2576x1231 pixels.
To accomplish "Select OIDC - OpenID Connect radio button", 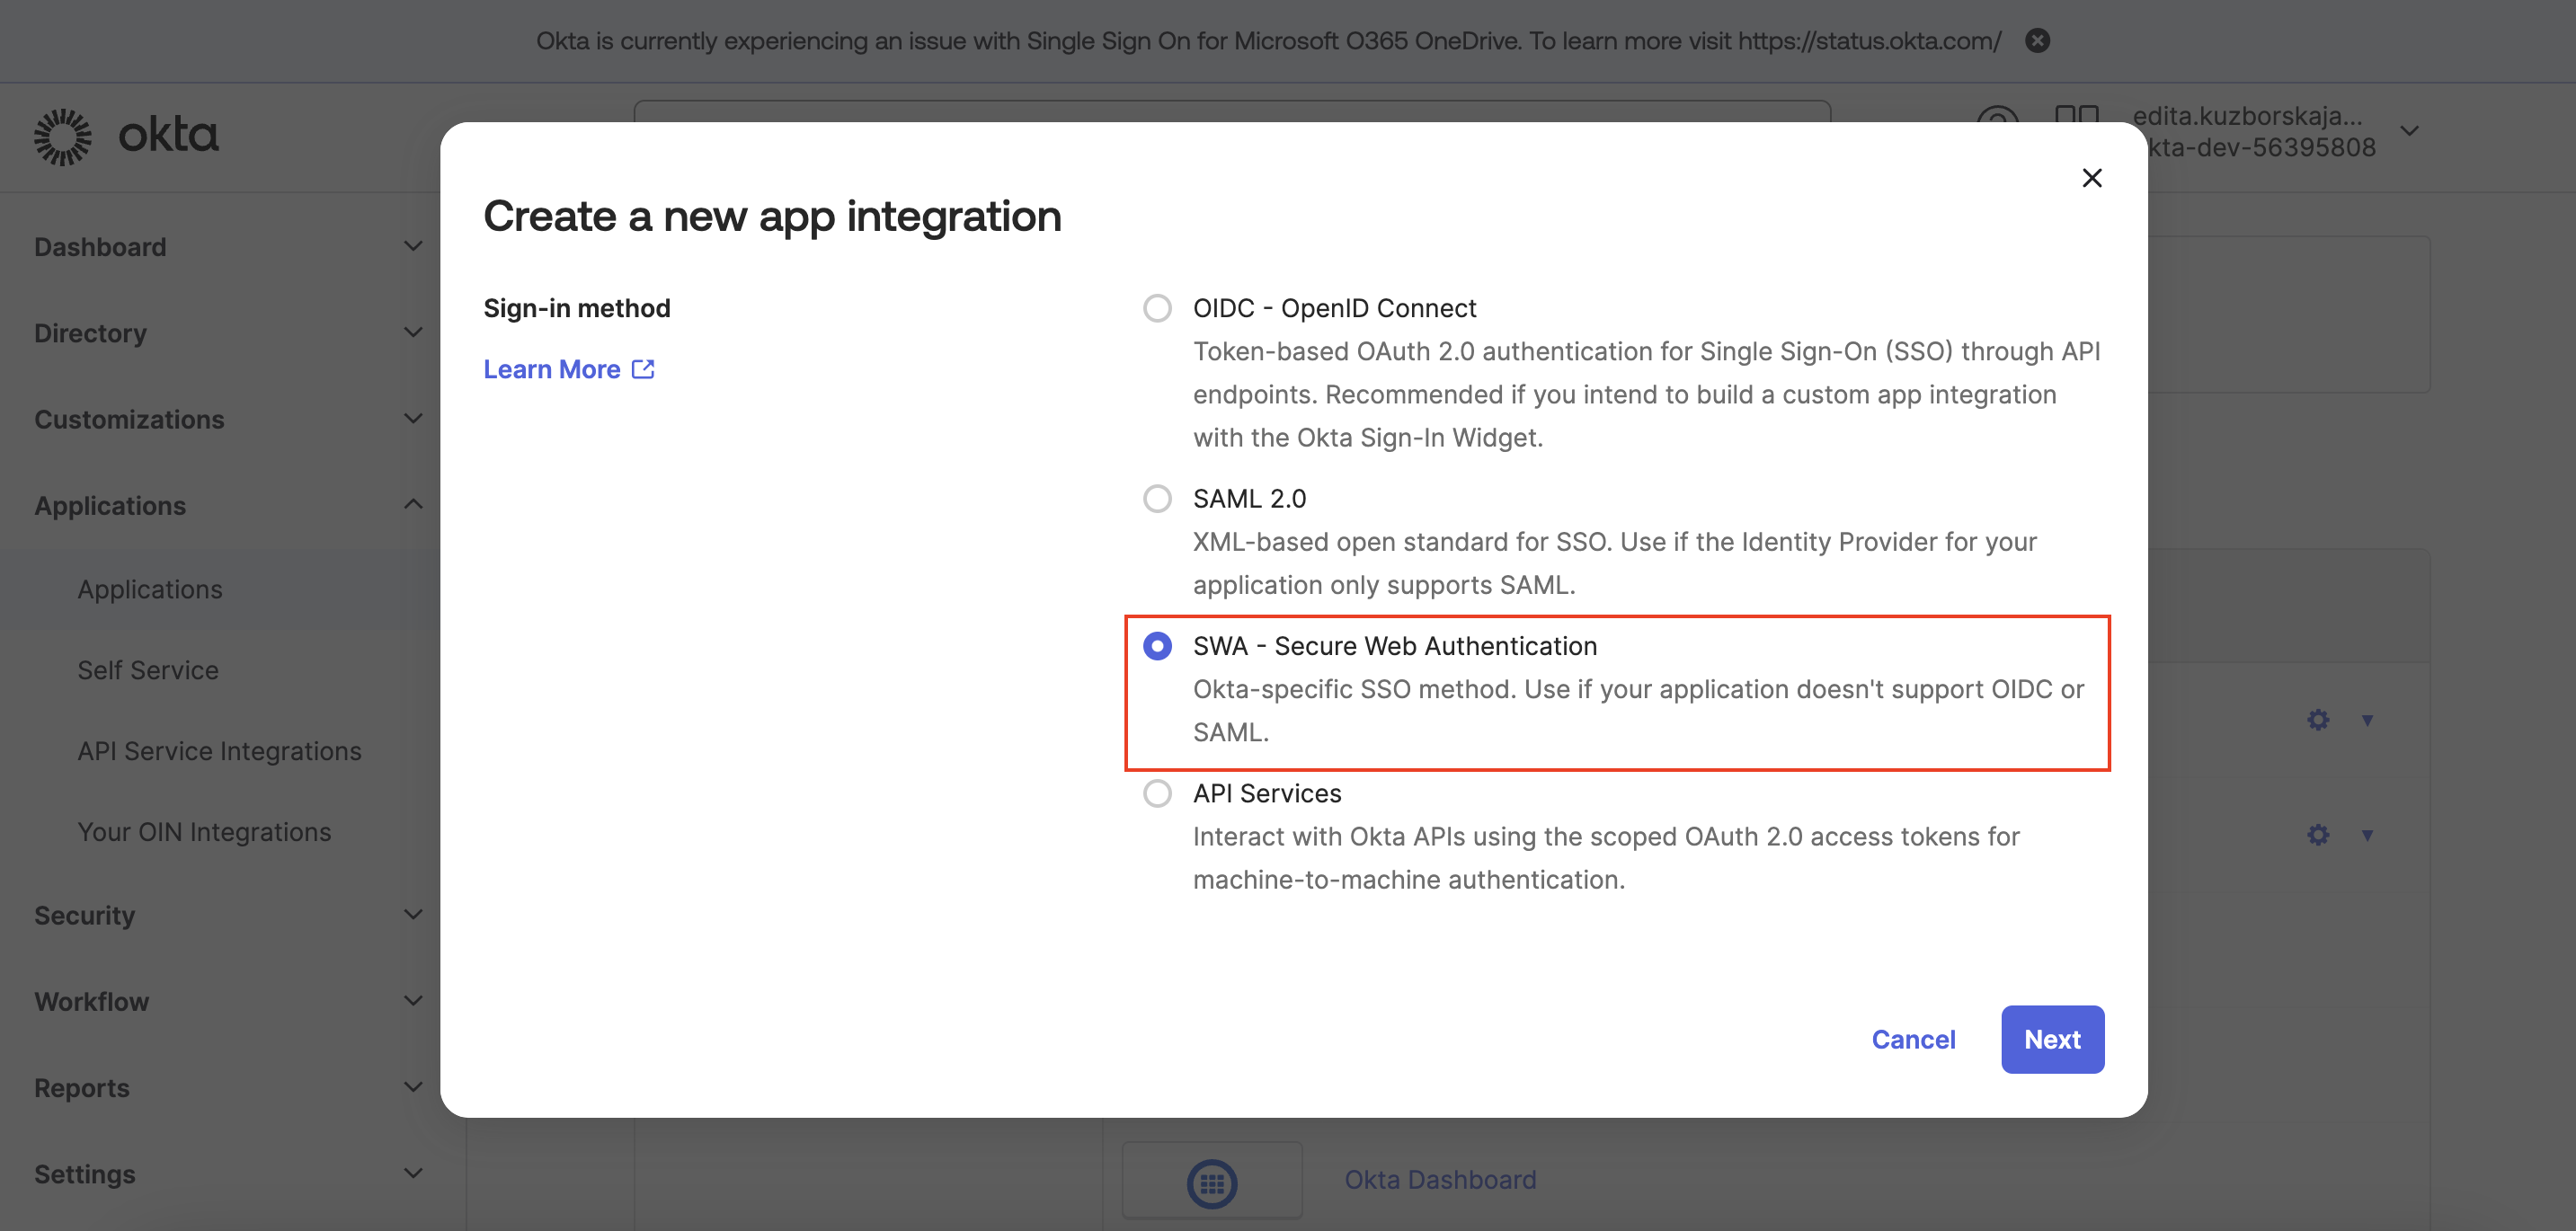I will pos(1157,308).
